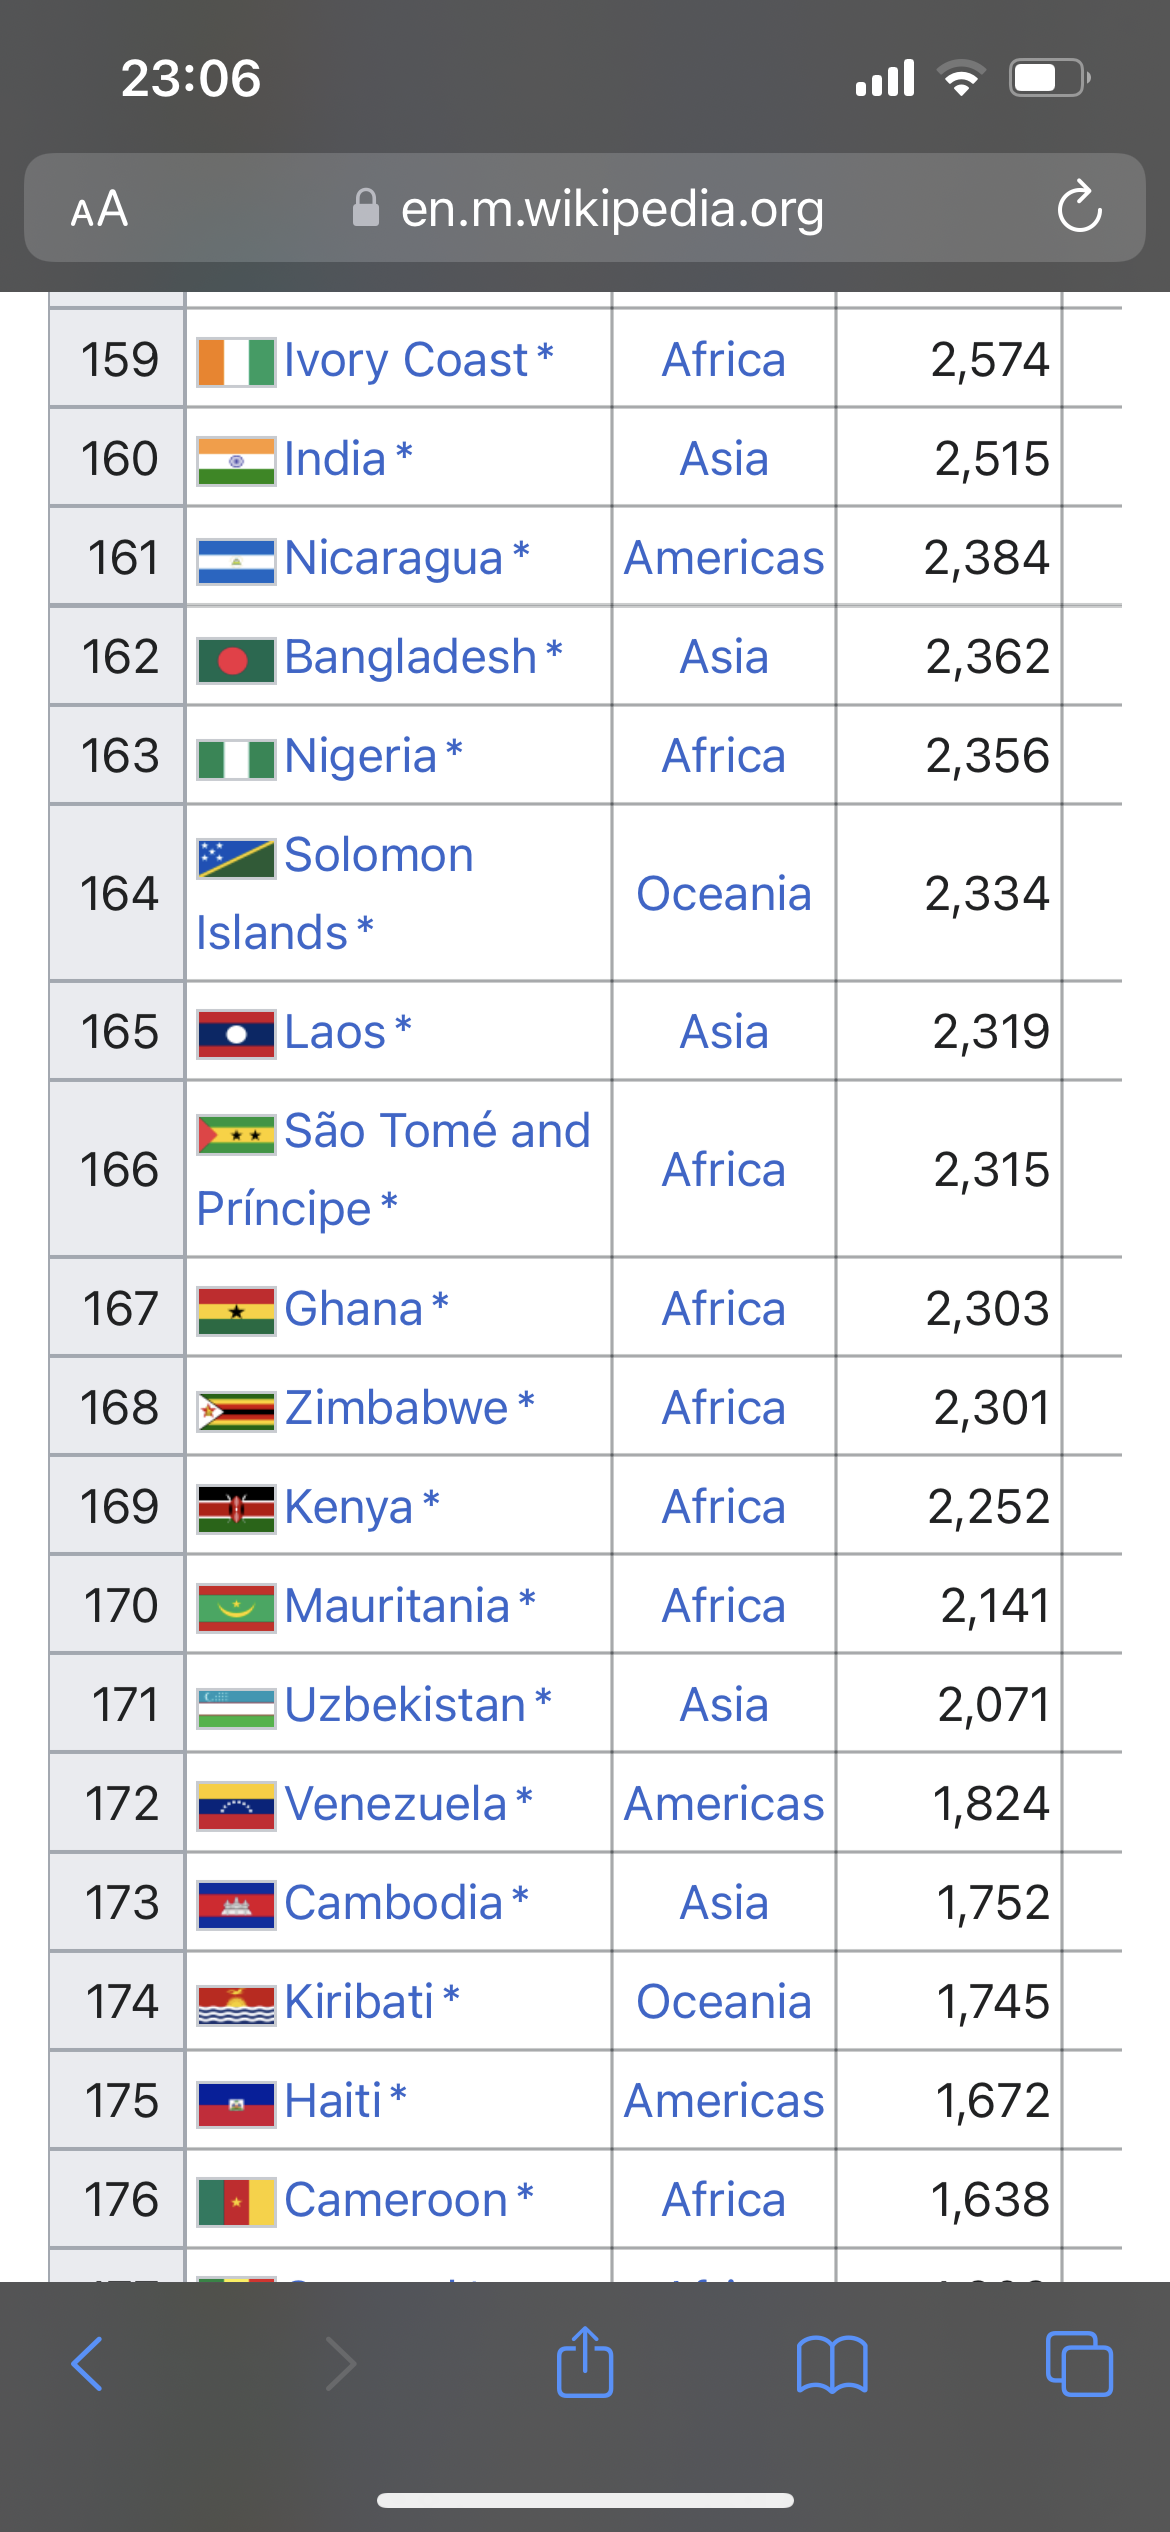Tap the Safari back arrow

tap(87, 2364)
